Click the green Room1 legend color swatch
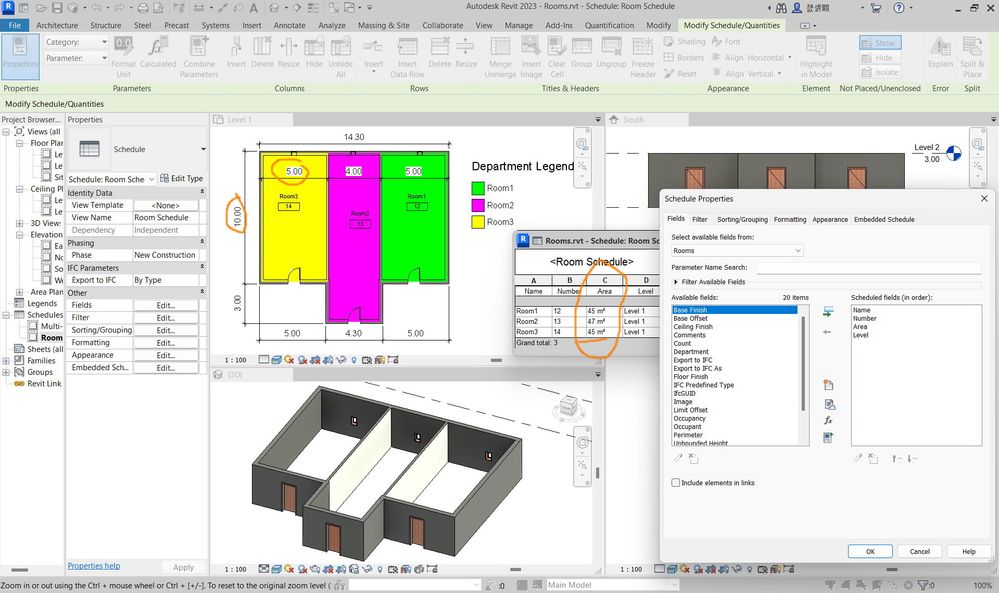 (478, 188)
